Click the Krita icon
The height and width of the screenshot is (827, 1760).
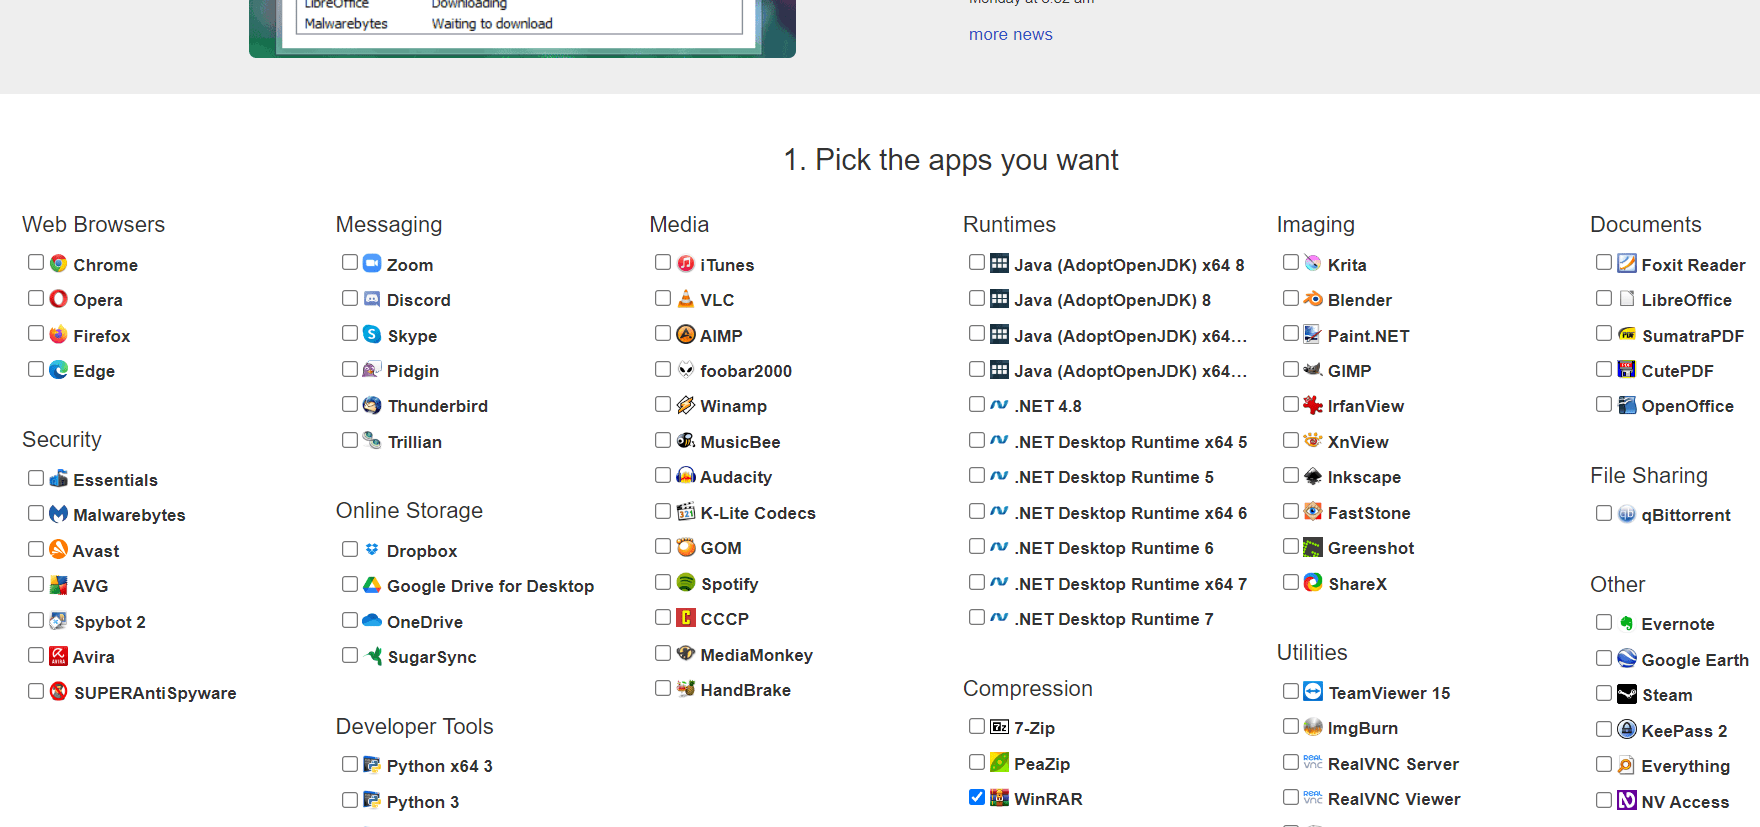click(1313, 263)
